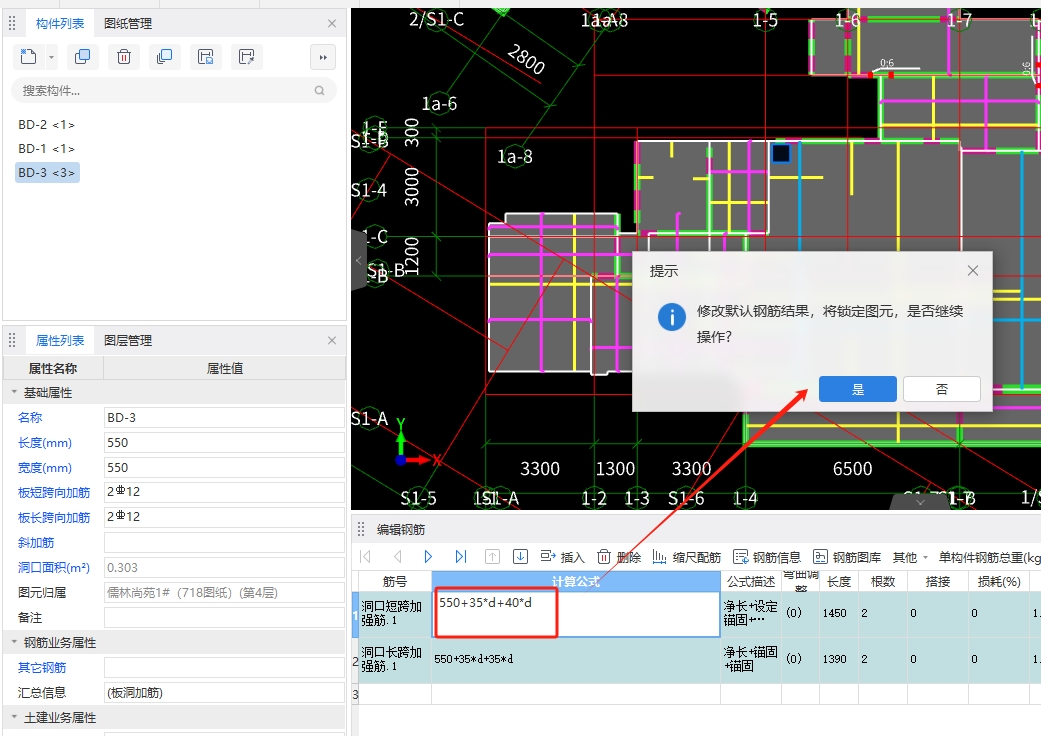Collapse the 钢筋业务属性 group
The image size is (1041, 736).
(x=14, y=642)
